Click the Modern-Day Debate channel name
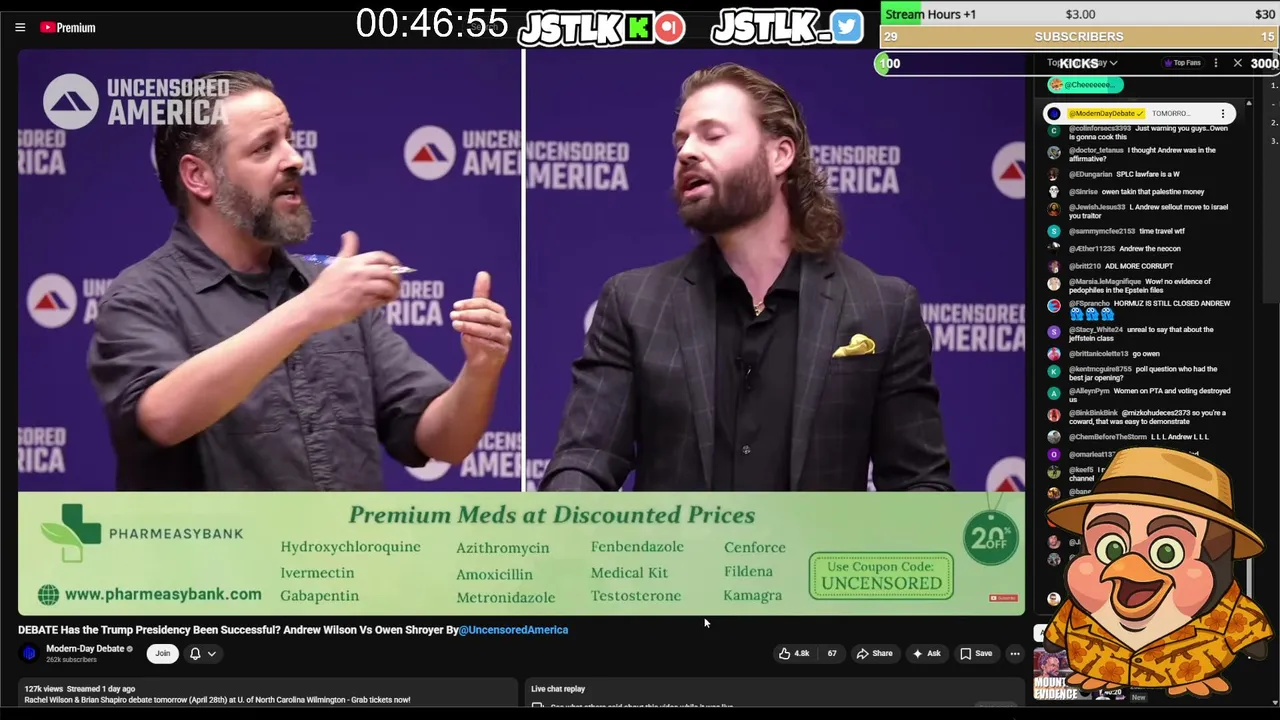Viewport: 1280px width, 720px height. 85,648
